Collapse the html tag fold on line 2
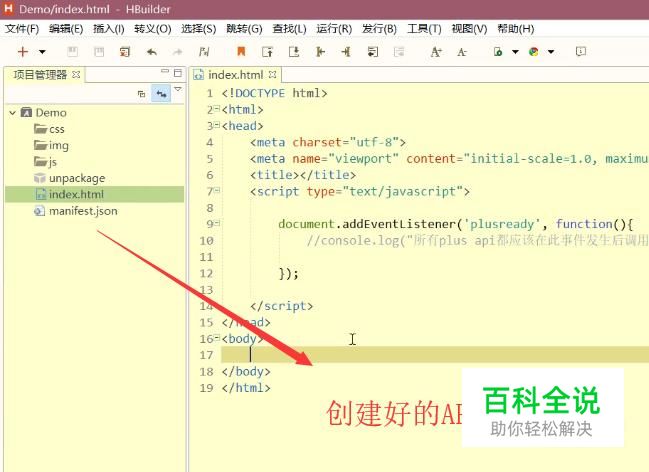 click(x=217, y=108)
